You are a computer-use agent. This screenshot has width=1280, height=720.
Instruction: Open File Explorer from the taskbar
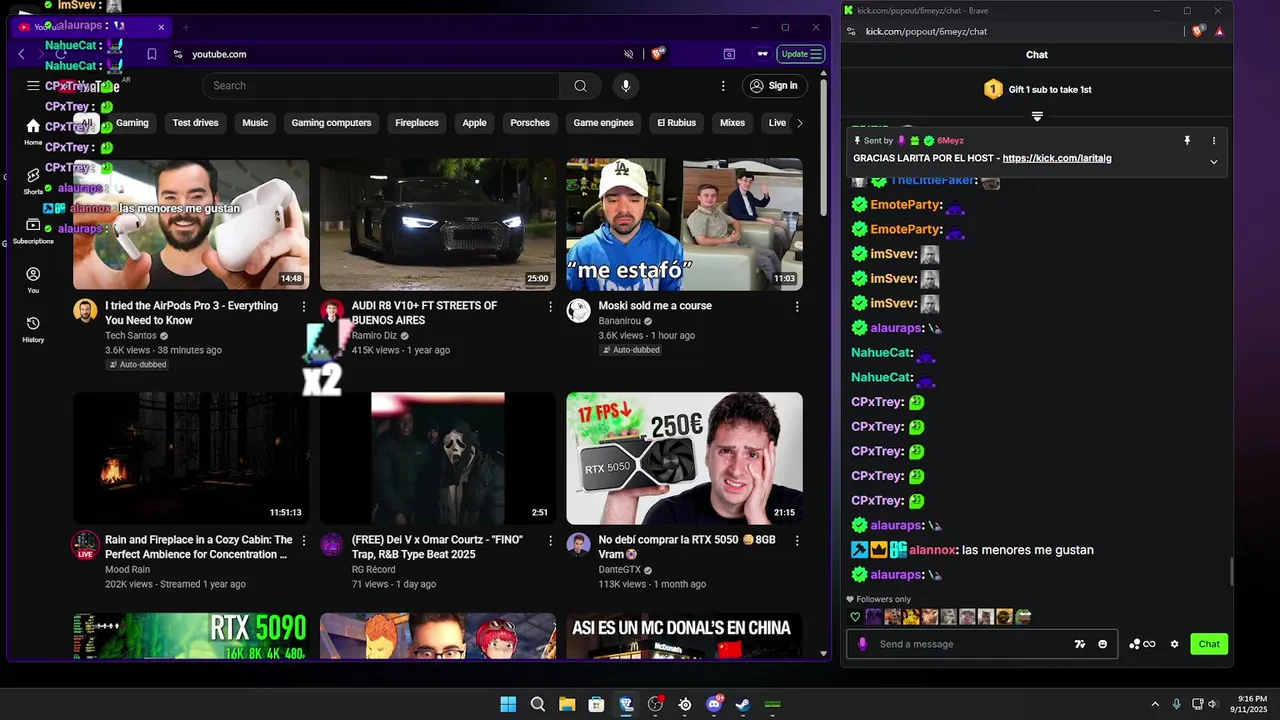tap(567, 704)
